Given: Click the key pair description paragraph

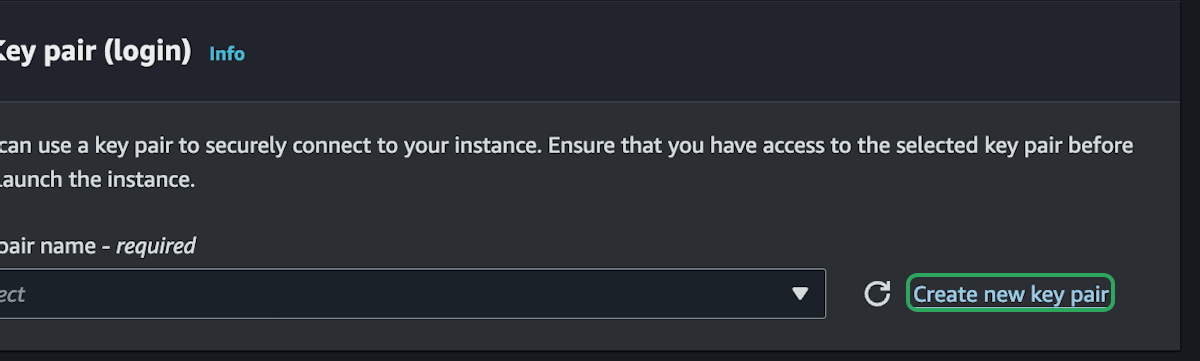Looking at the screenshot, I should coord(566,163).
